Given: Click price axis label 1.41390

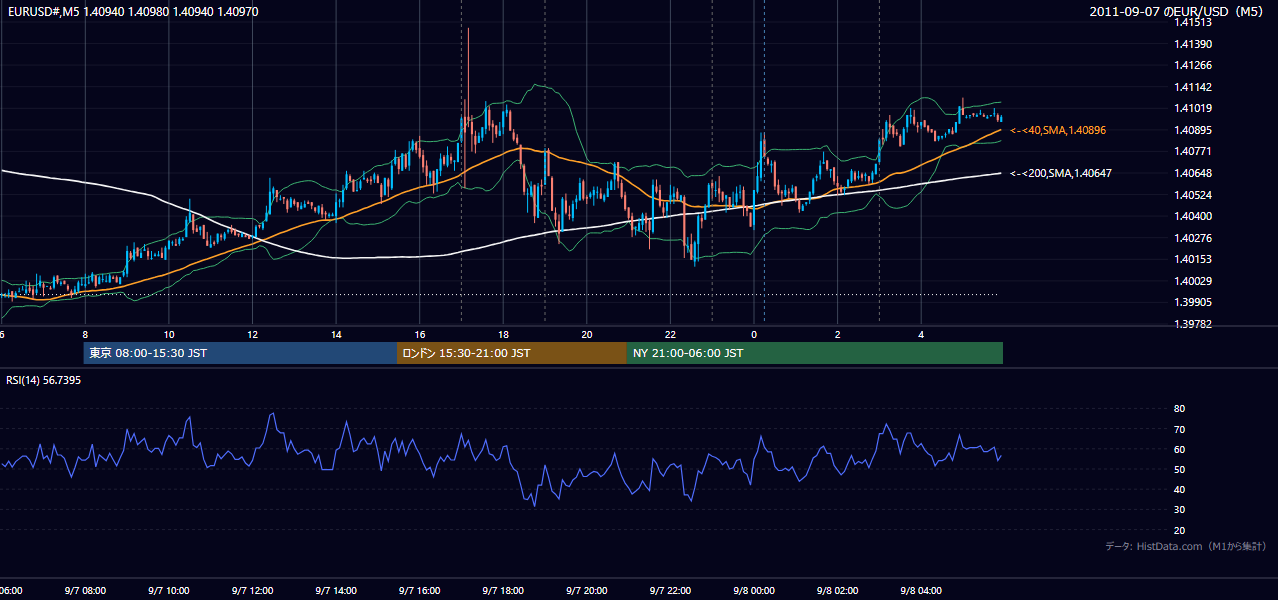Looking at the screenshot, I should pos(1192,44).
